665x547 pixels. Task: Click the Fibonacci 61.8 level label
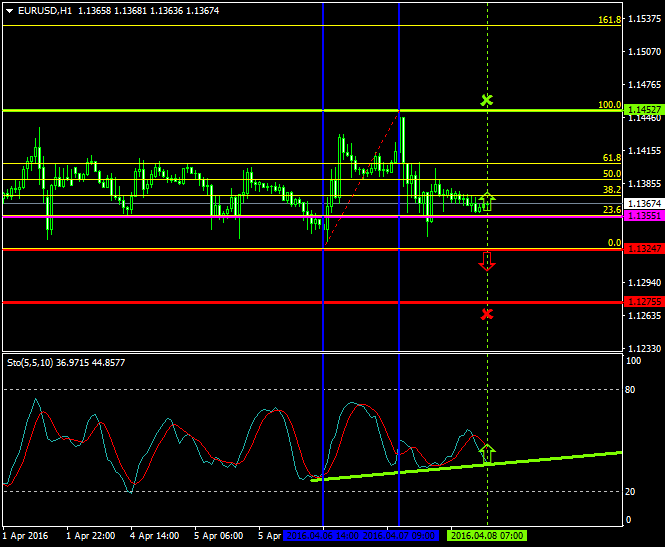pos(612,158)
